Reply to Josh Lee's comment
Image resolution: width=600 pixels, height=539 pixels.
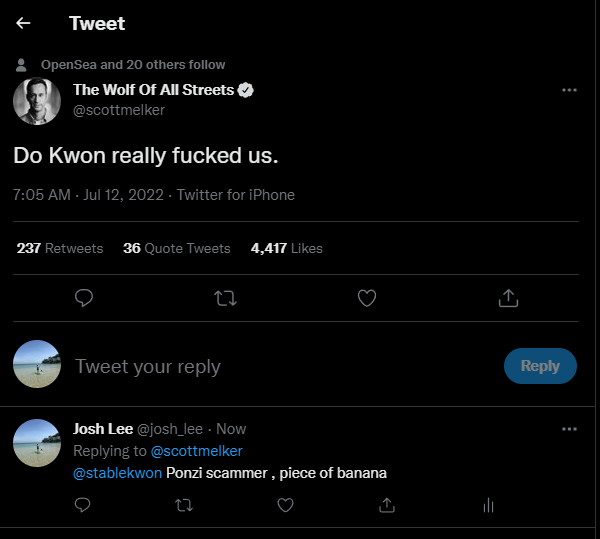point(82,505)
